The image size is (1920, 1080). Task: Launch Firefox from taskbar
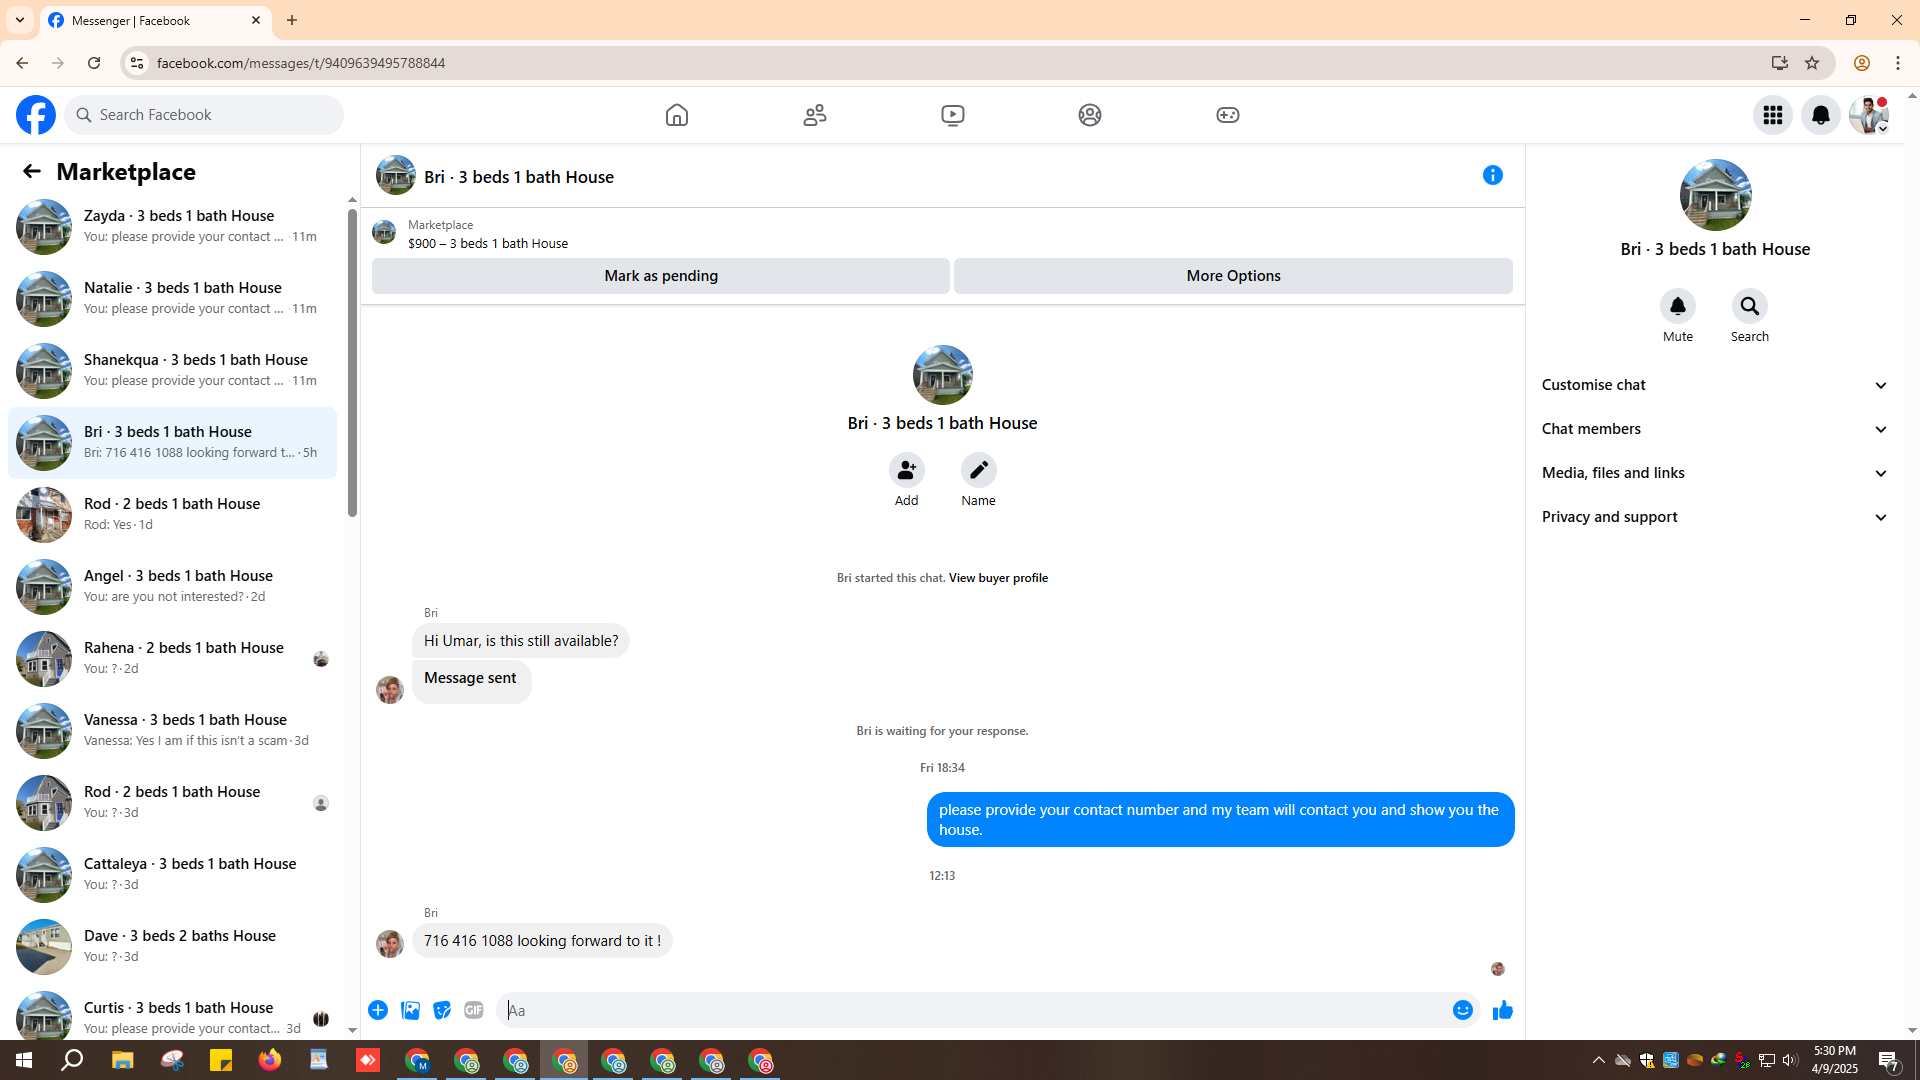[270, 1060]
